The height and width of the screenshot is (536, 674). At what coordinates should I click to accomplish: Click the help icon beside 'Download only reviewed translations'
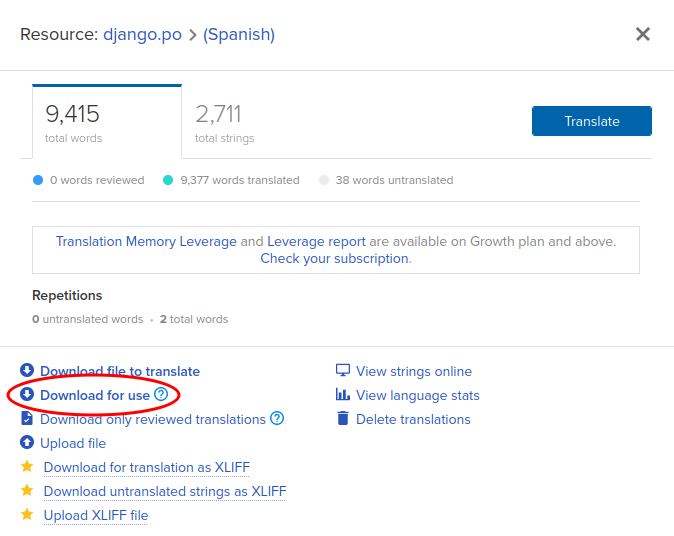pyautogui.click(x=277, y=419)
